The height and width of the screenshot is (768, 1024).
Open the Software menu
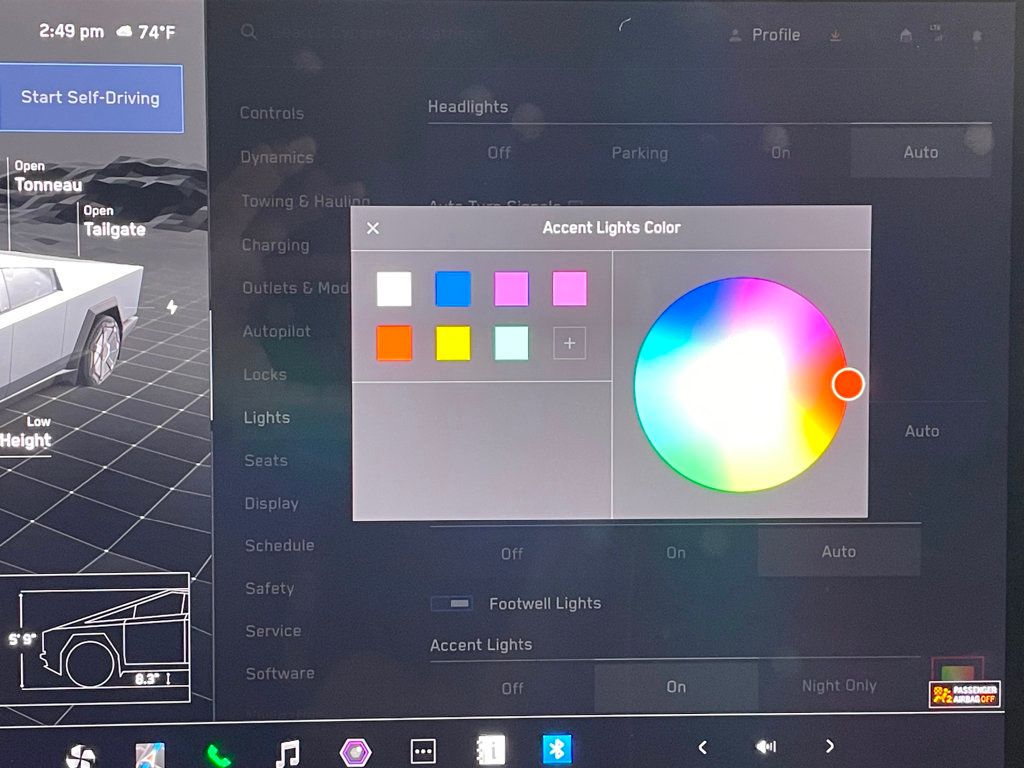(280, 673)
